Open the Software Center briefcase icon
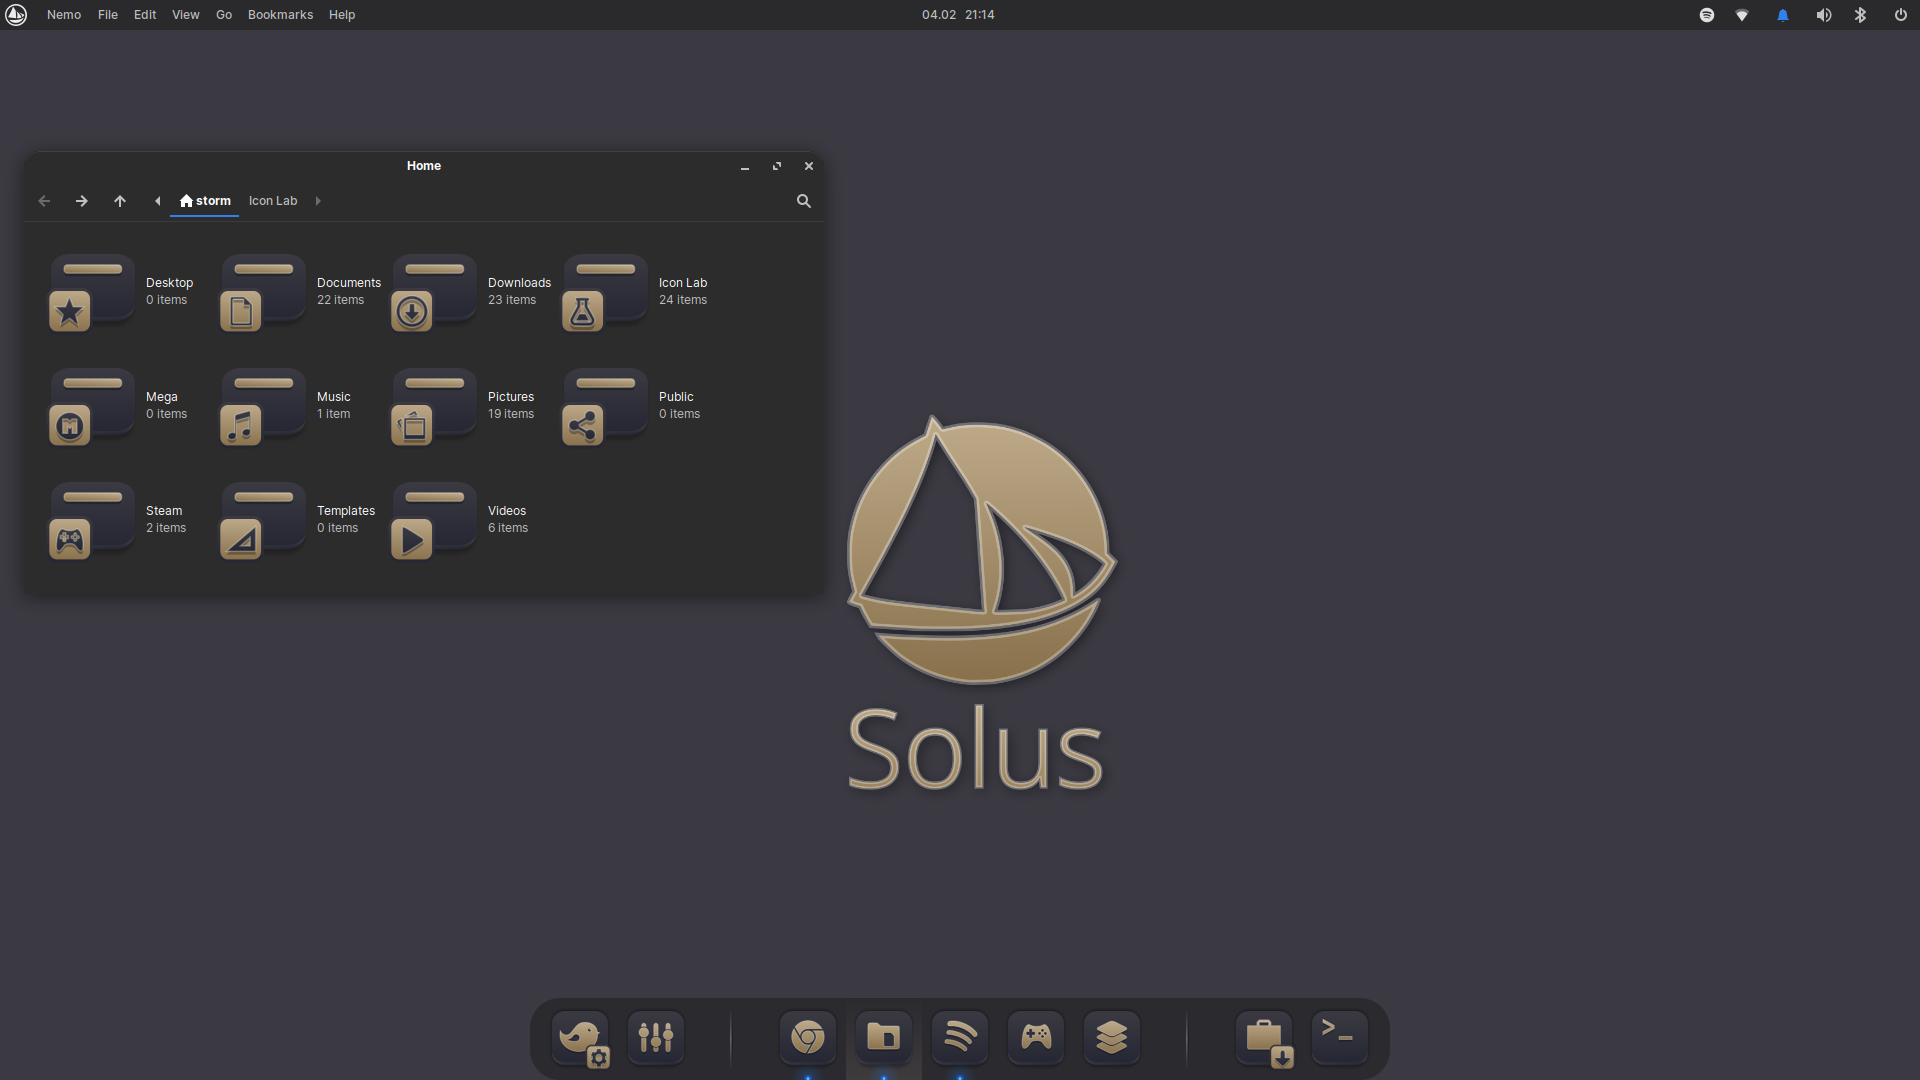Image resolution: width=1920 pixels, height=1080 pixels. (1264, 1037)
